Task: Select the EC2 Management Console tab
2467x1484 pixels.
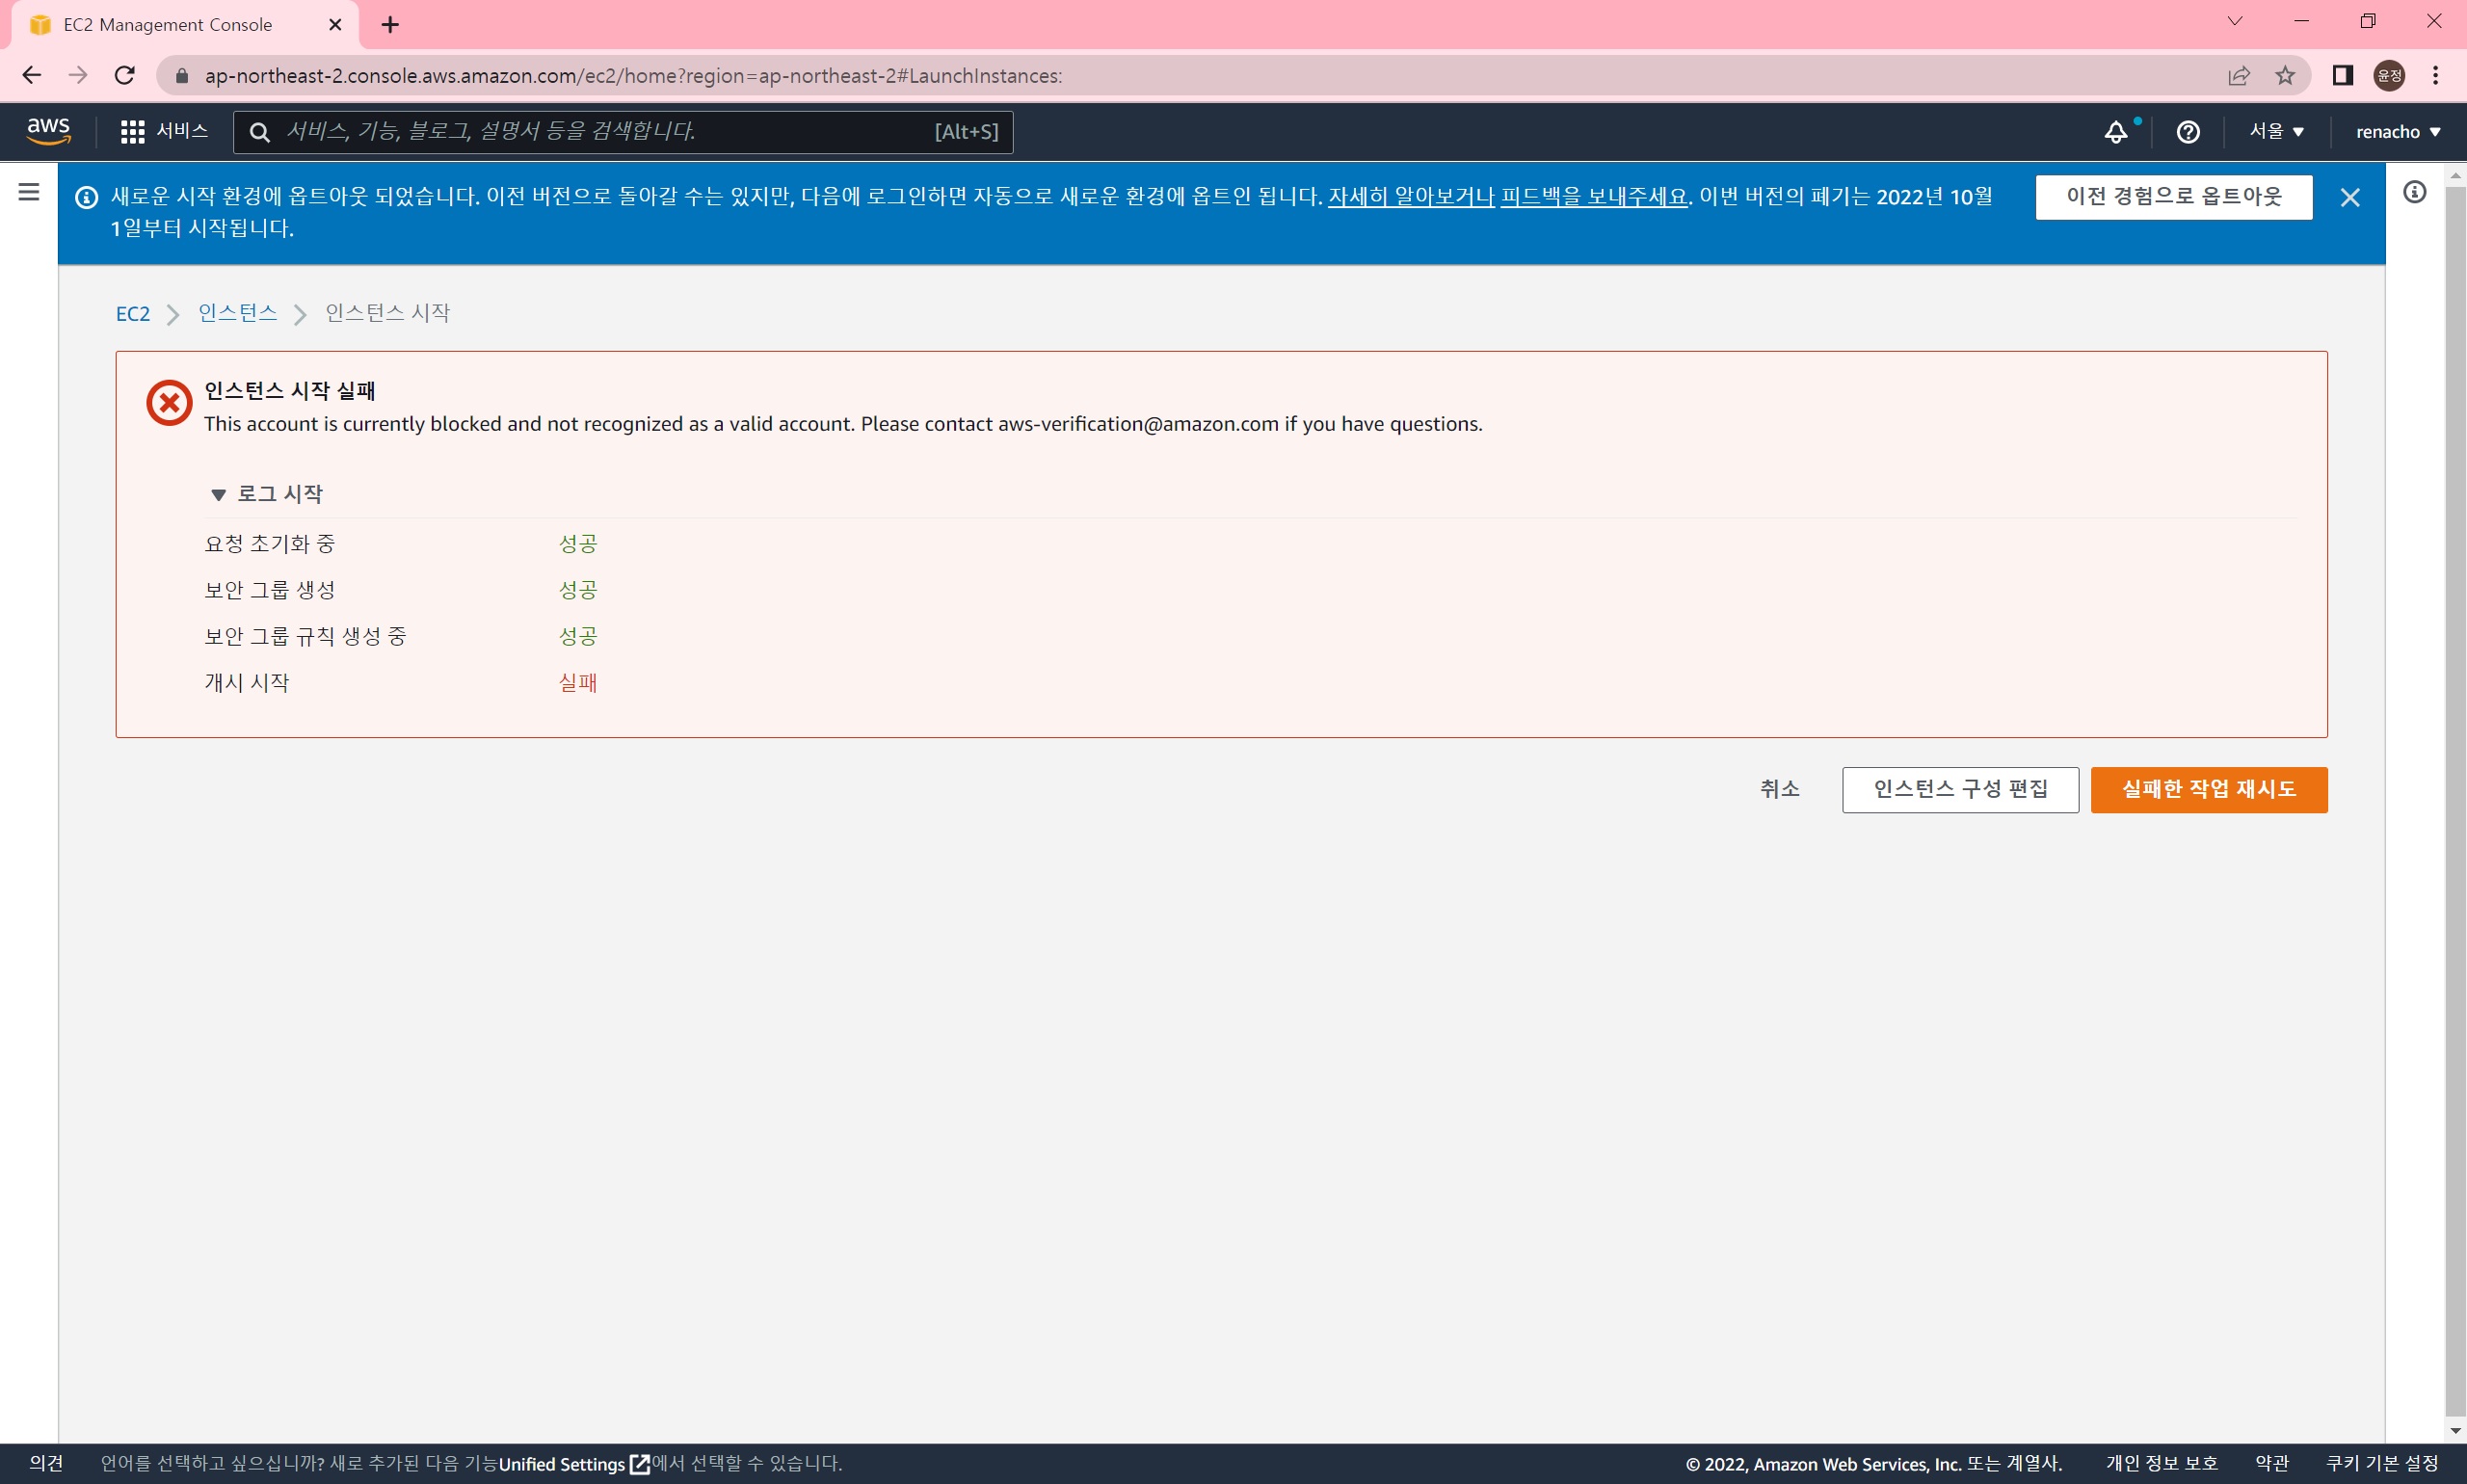Action: 185,25
